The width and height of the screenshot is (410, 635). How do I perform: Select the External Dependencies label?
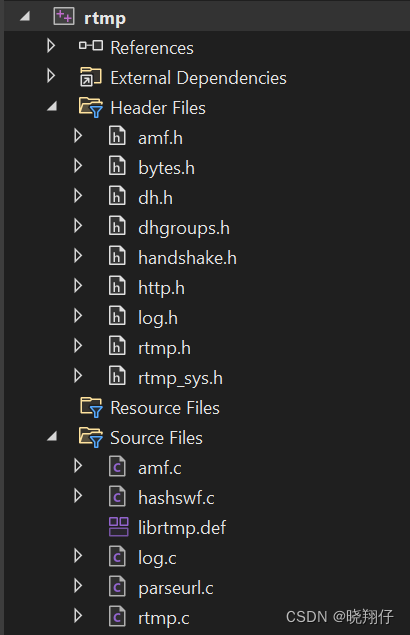[x=199, y=78]
